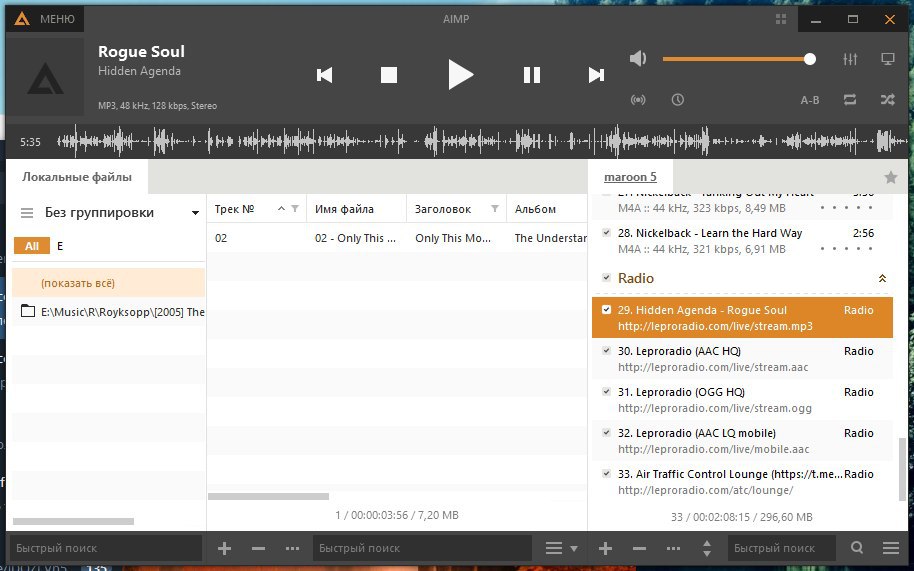Toggle the Radio group checkbox
This screenshot has height=571, width=914.
click(606, 278)
